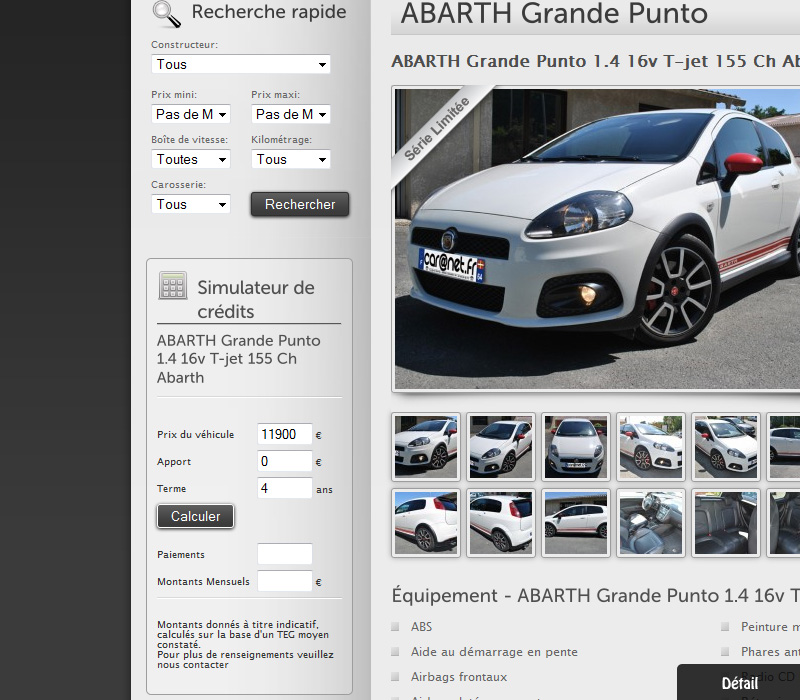This screenshot has width=800, height=700.
Task: Click the main ABARTH car photo
Action: tap(597, 239)
